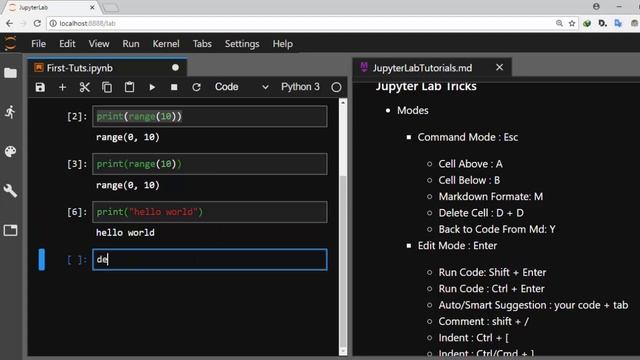Open the Tabs menu
This screenshot has width=640, height=360.
(x=202, y=44)
